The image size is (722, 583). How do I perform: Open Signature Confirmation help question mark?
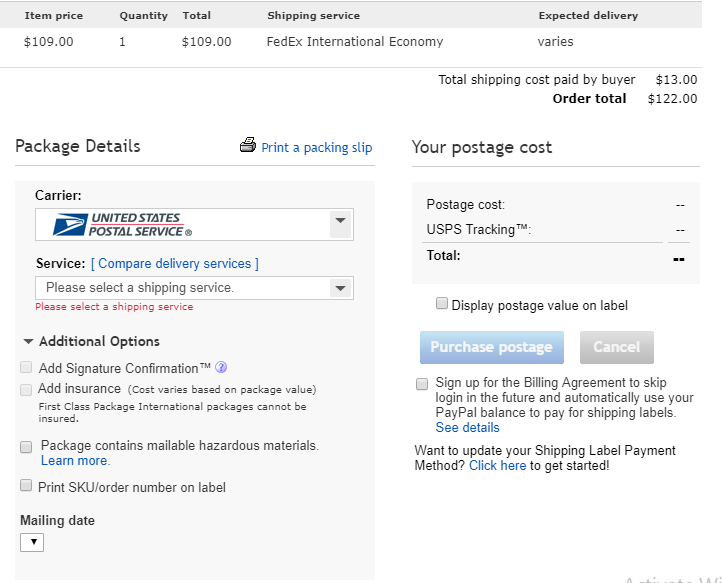point(221,367)
